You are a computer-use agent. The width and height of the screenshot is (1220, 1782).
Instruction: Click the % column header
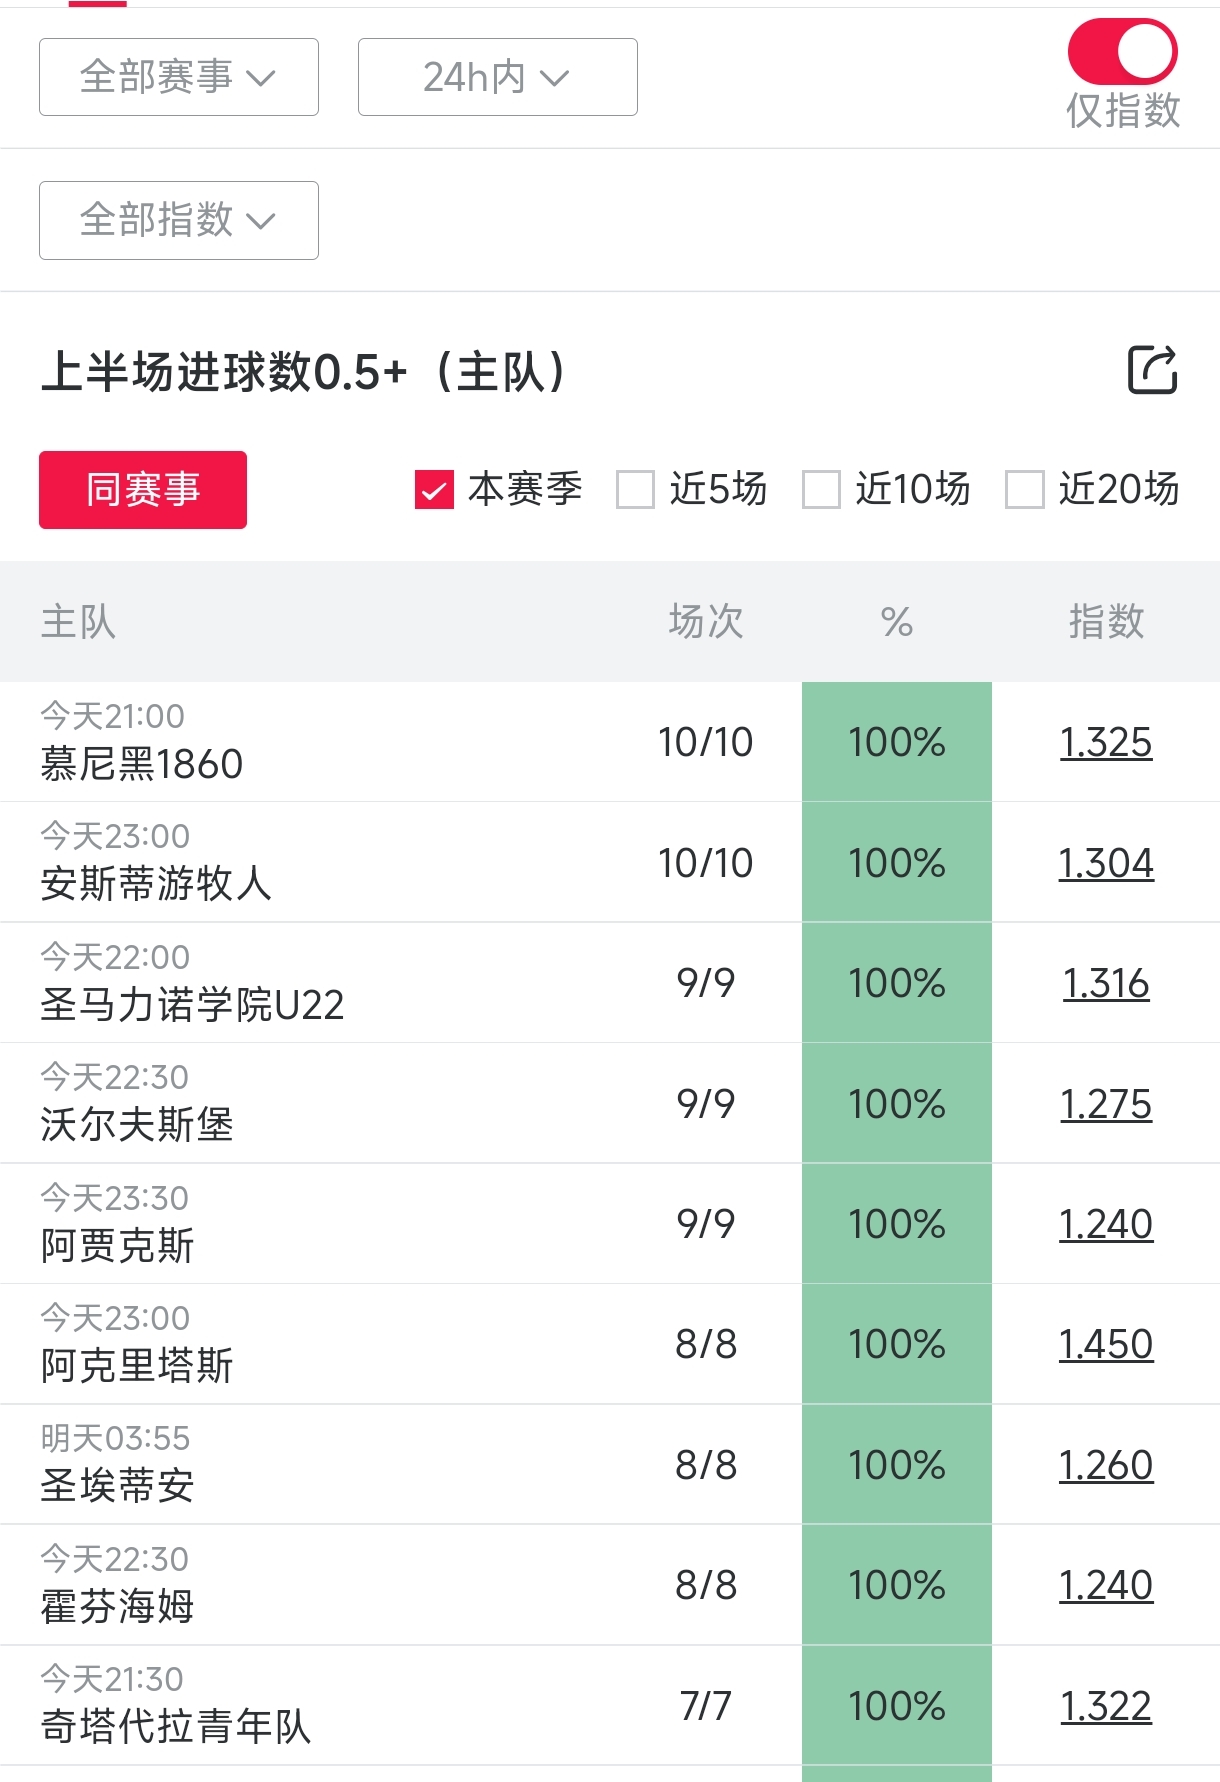click(x=896, y=622)
